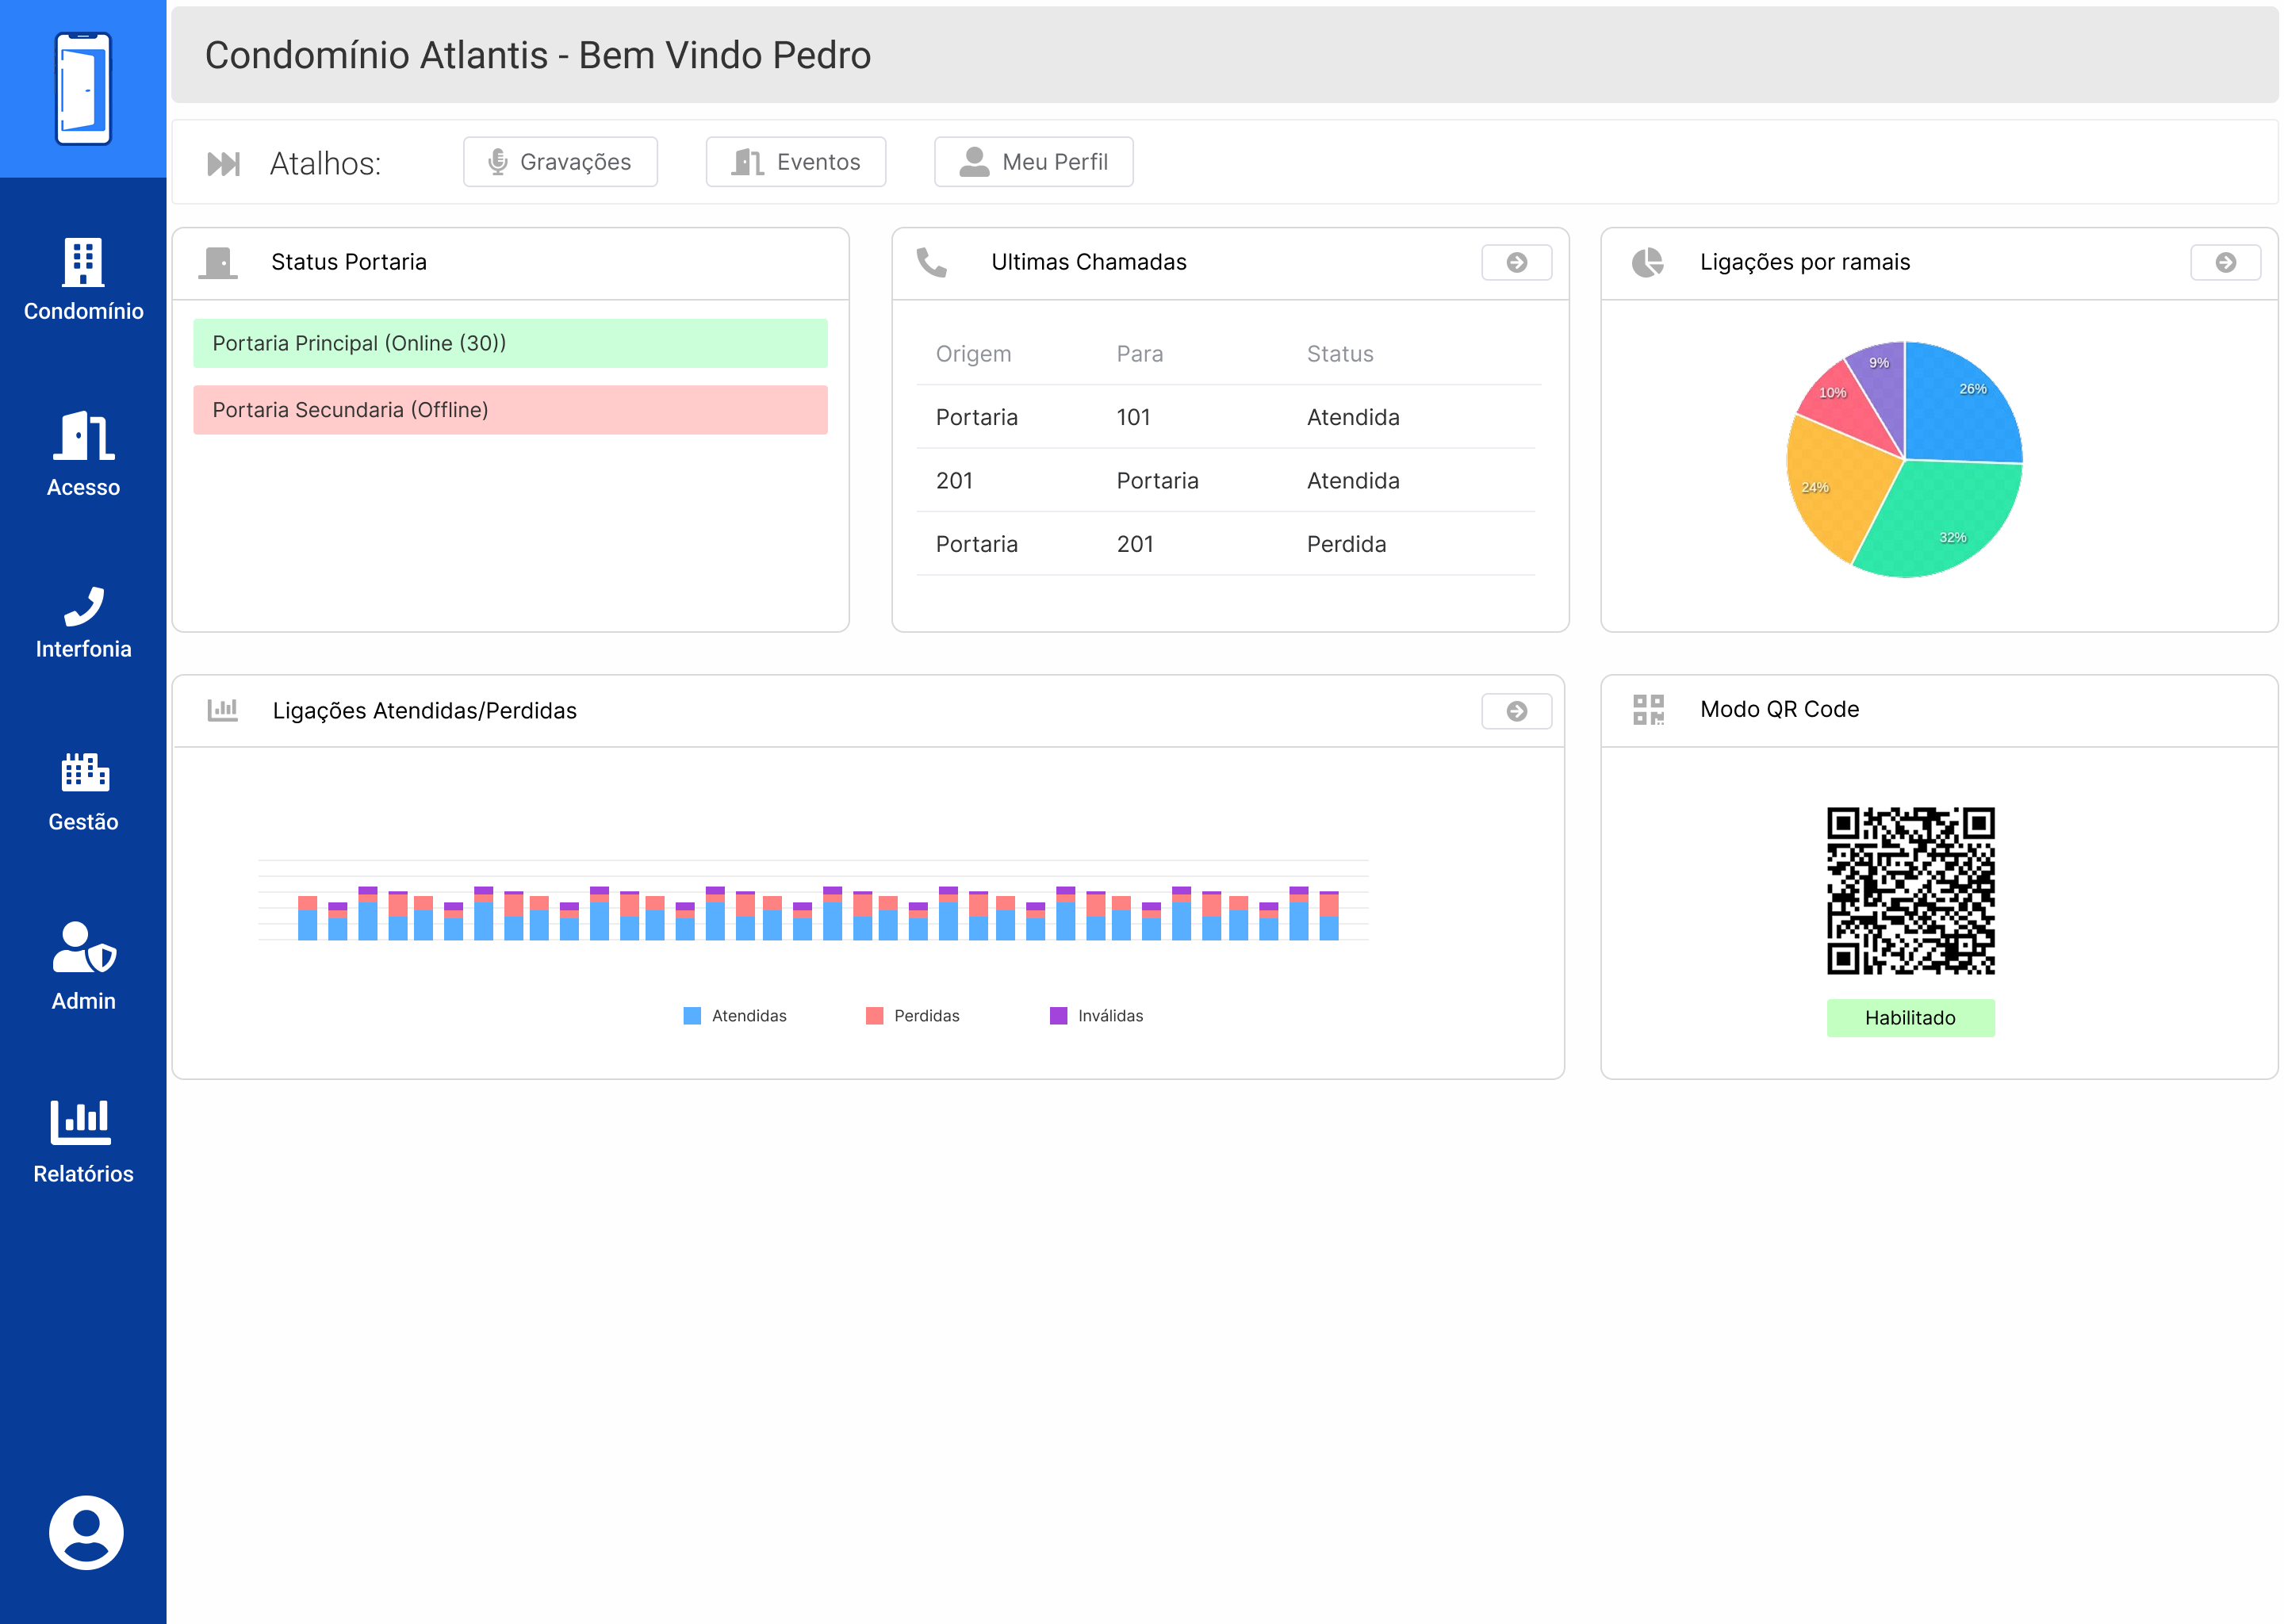Screen dimensions: 2284x1624
Task: Click the app door logo icon
Action: click(83, 89)
